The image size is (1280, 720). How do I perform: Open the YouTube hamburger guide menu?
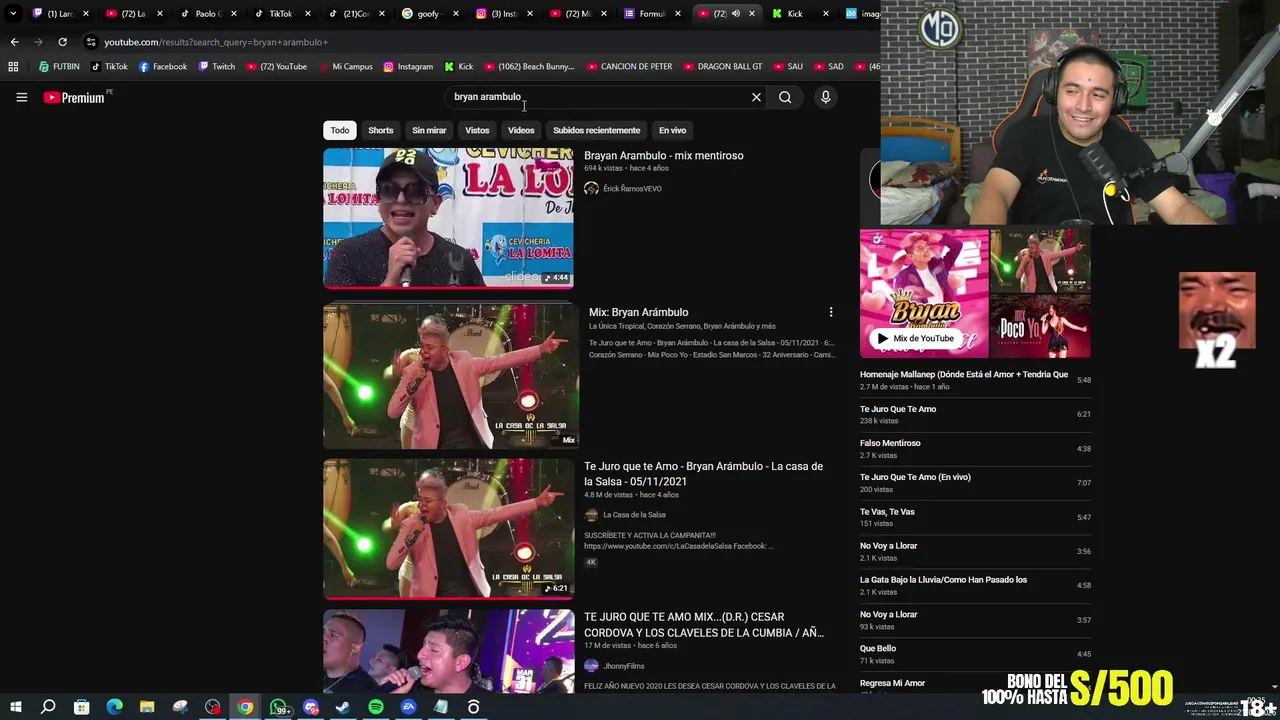(21, 97)
